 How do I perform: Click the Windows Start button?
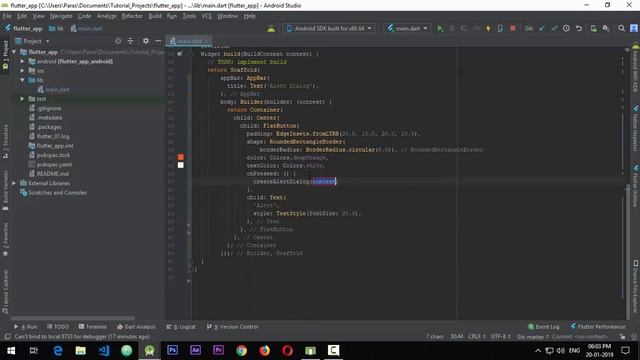point(11,350)
